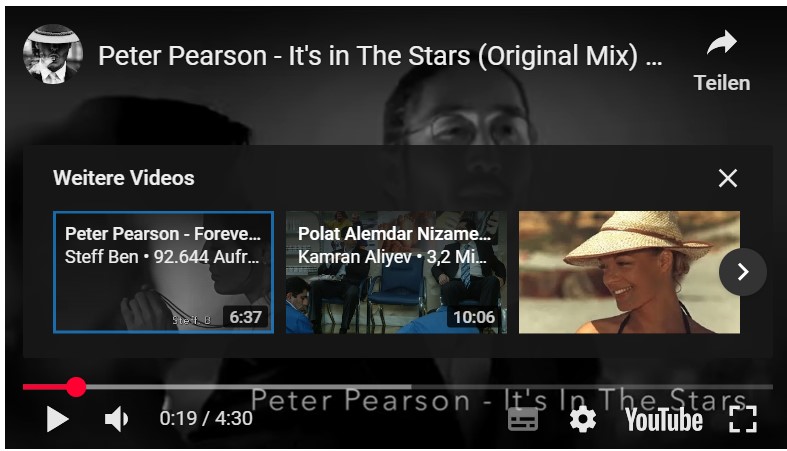
Task: Click the Steff Ben channel name text
Action: coord(101,257)
